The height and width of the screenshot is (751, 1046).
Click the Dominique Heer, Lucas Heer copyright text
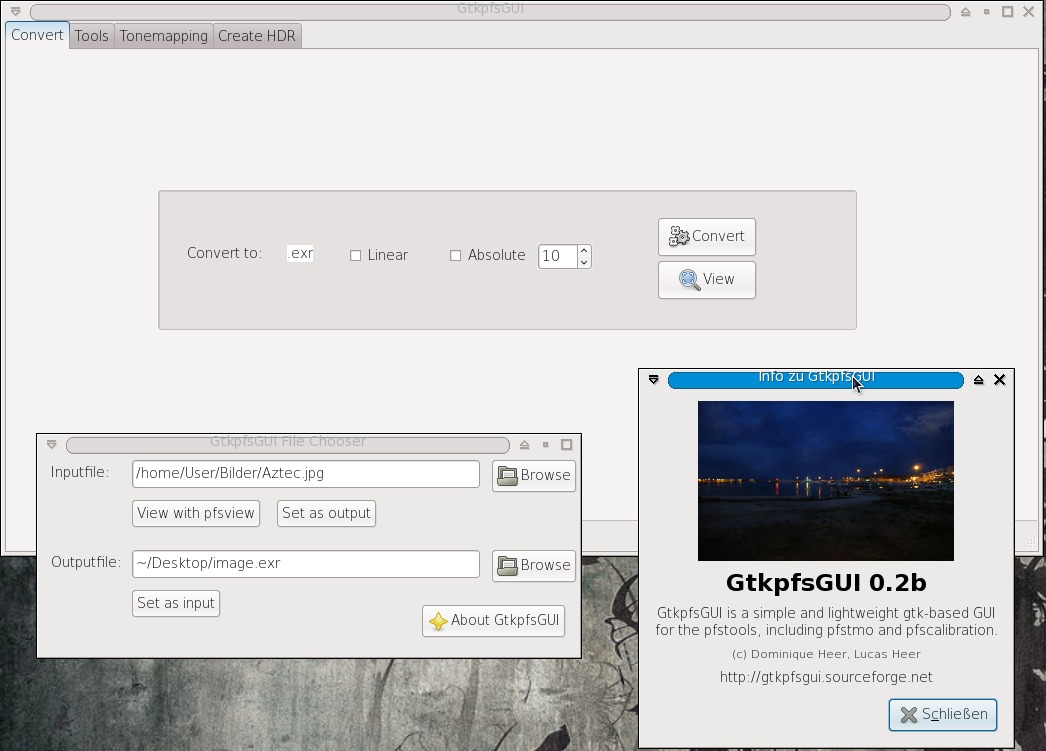826,654
